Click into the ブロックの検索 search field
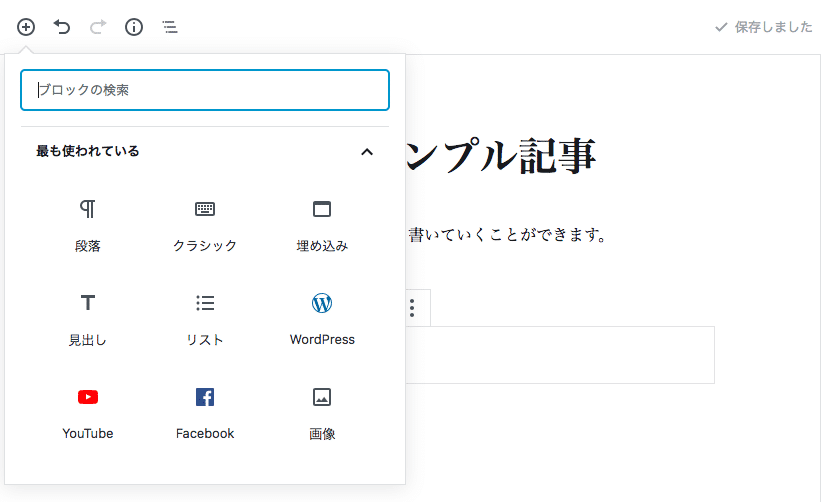Screen dimensions: 821x502 [x=205, y=90]
